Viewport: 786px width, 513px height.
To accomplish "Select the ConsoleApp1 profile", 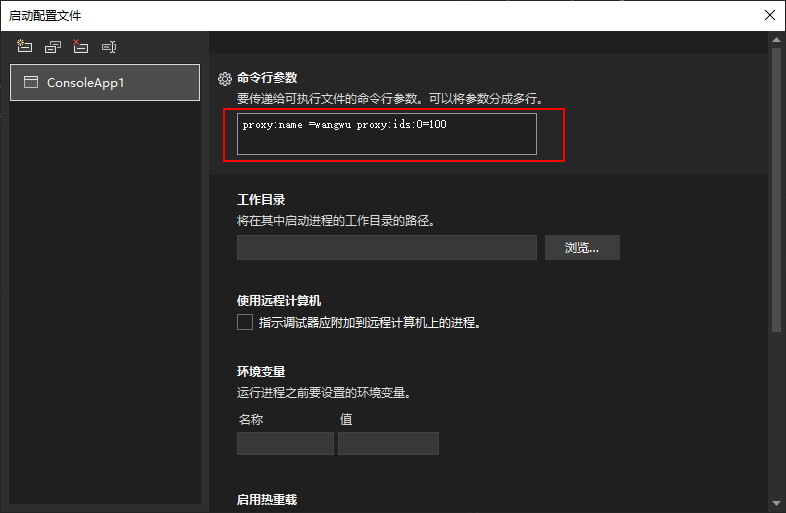I will point(105,82).
